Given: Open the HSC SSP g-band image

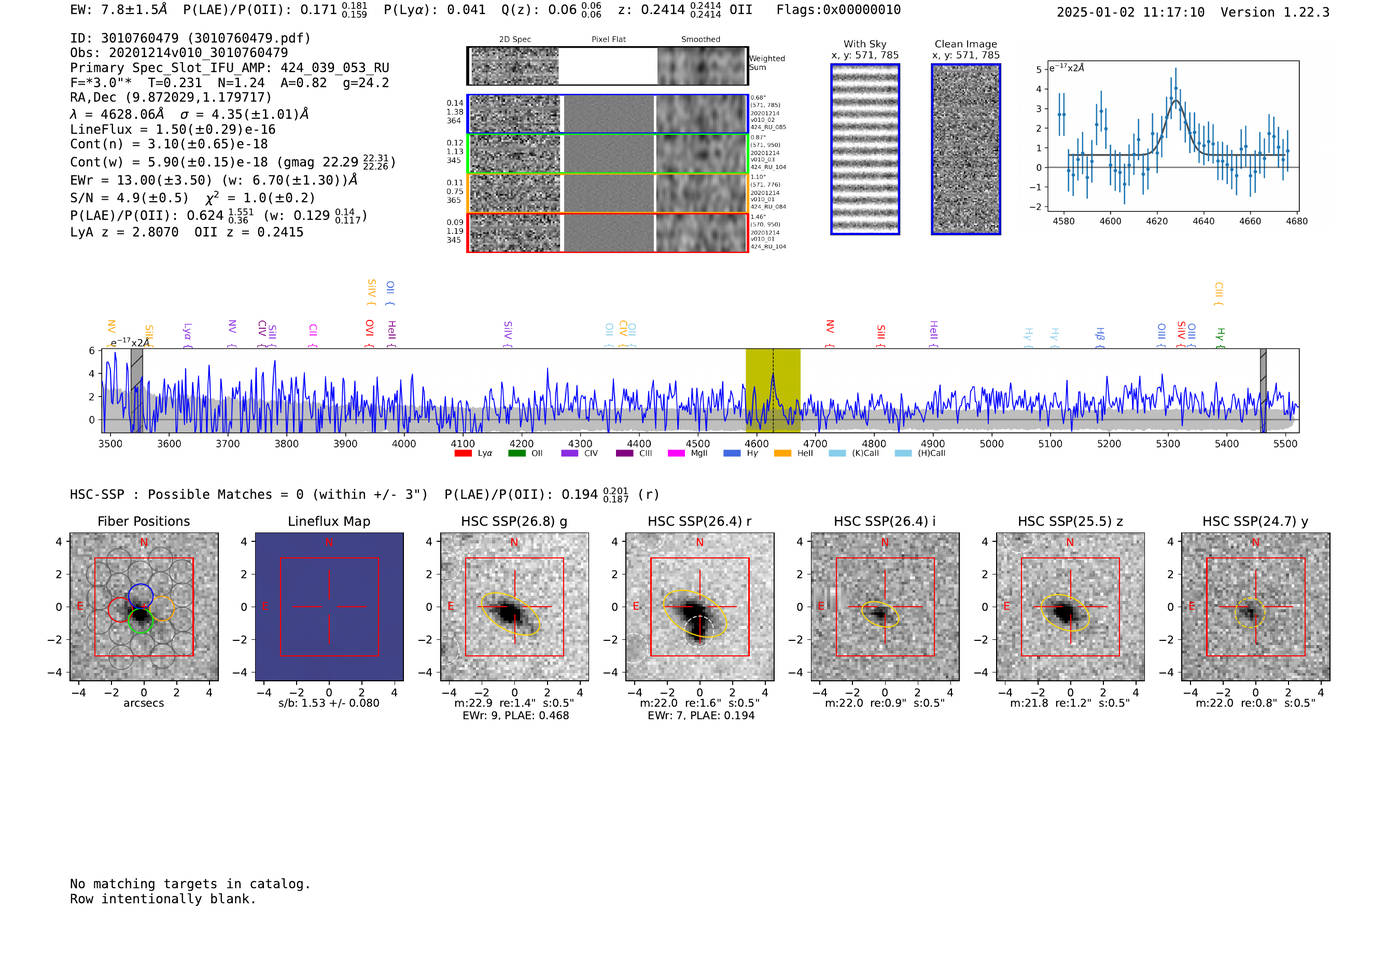Looking at the screenshot, I should click(514, 607).
